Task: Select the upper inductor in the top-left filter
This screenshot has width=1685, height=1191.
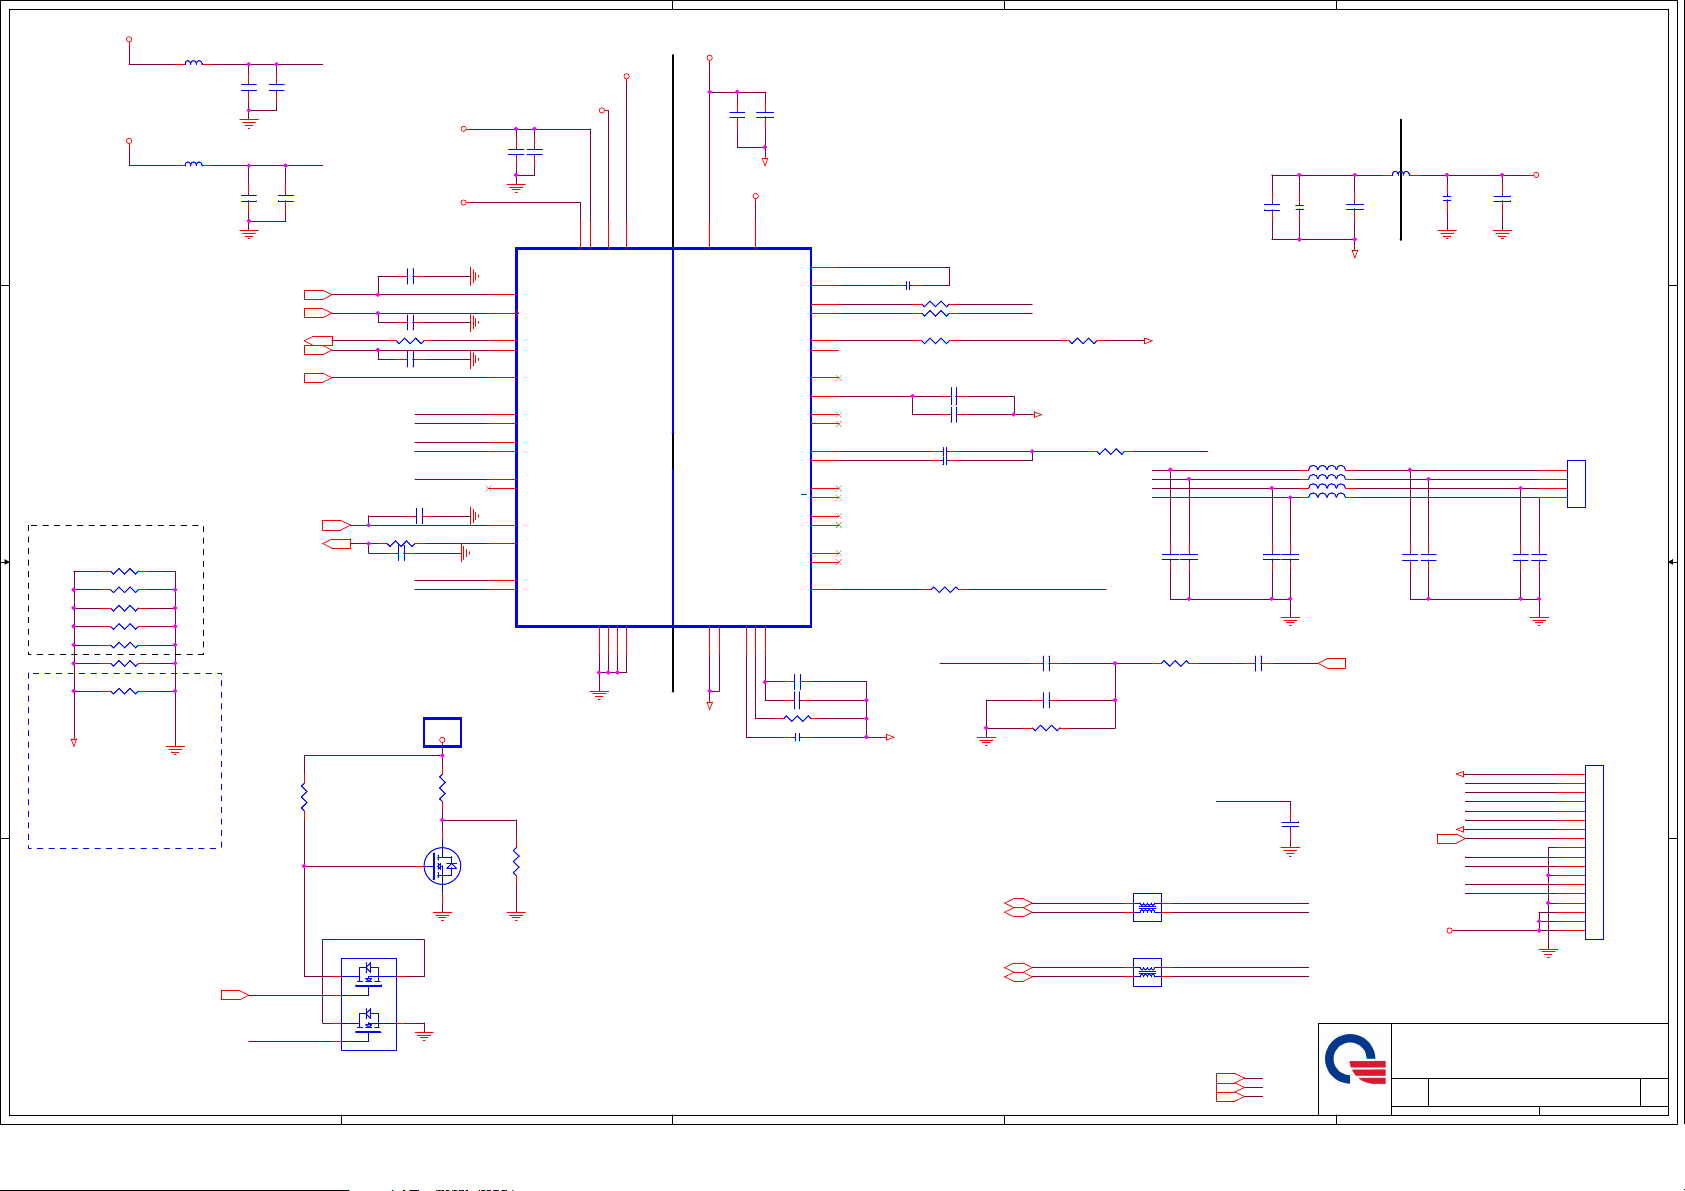Action: click(x=194, y=63)
